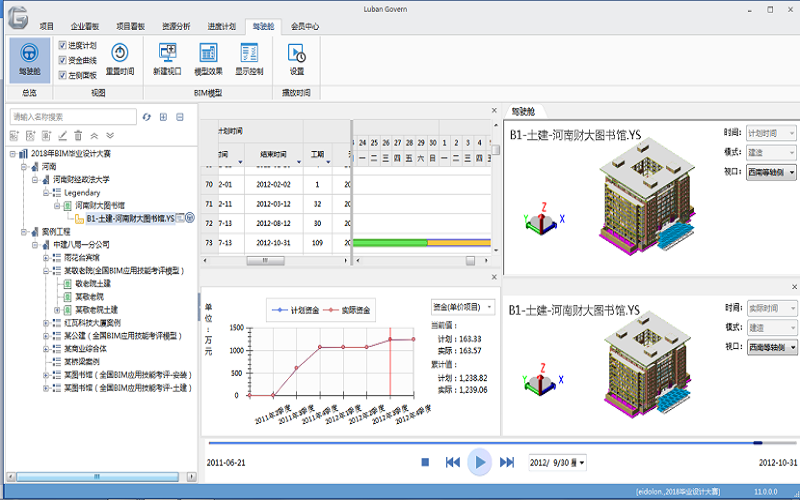Click the move-up double chevron icon
The image size is (800, 500).
click(94, 136)
